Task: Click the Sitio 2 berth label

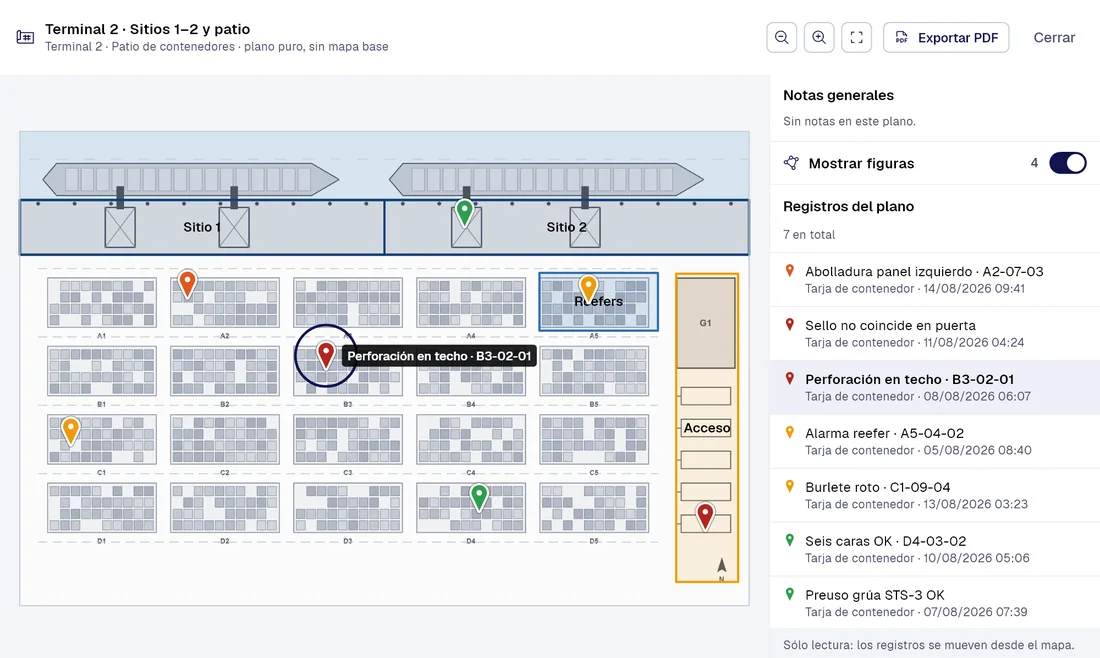Action: tap(566, 227)
